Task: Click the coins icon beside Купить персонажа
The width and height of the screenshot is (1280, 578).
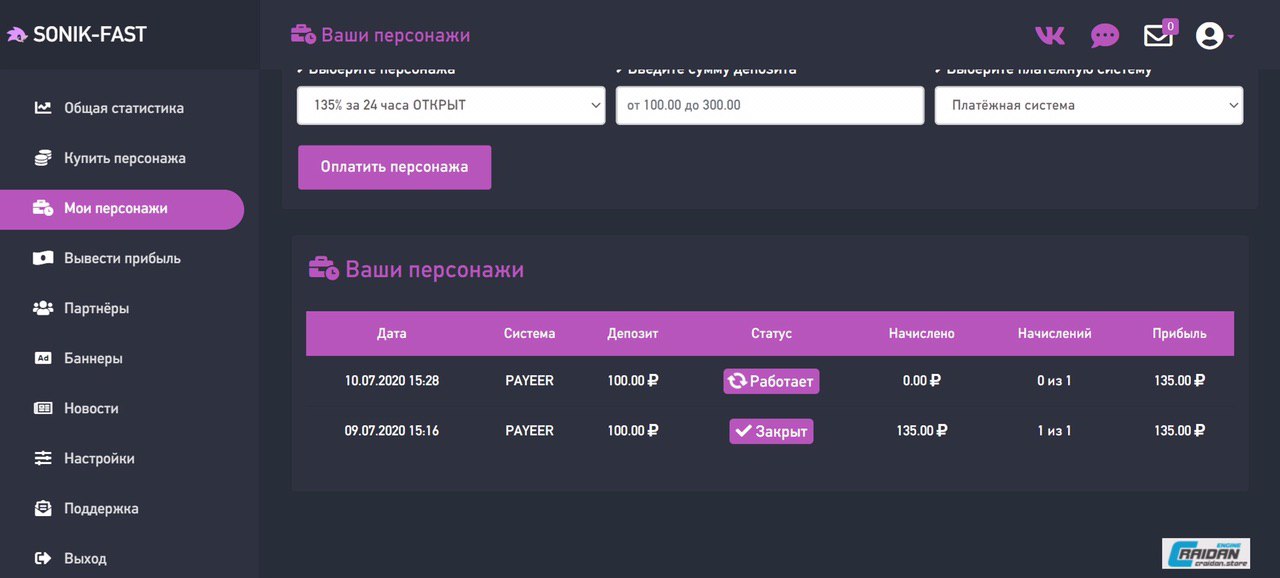Action: (x=43, y=158)
